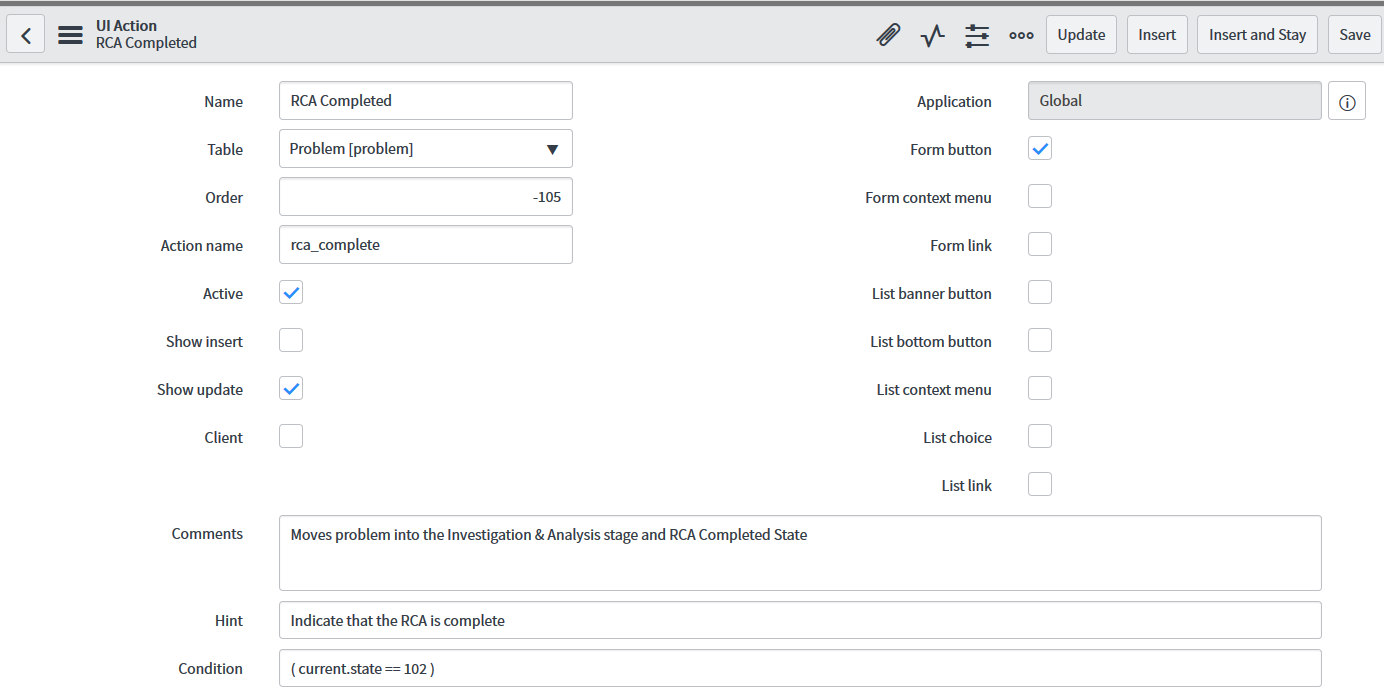Click the read-only Application field Global

coord(1175,101)
